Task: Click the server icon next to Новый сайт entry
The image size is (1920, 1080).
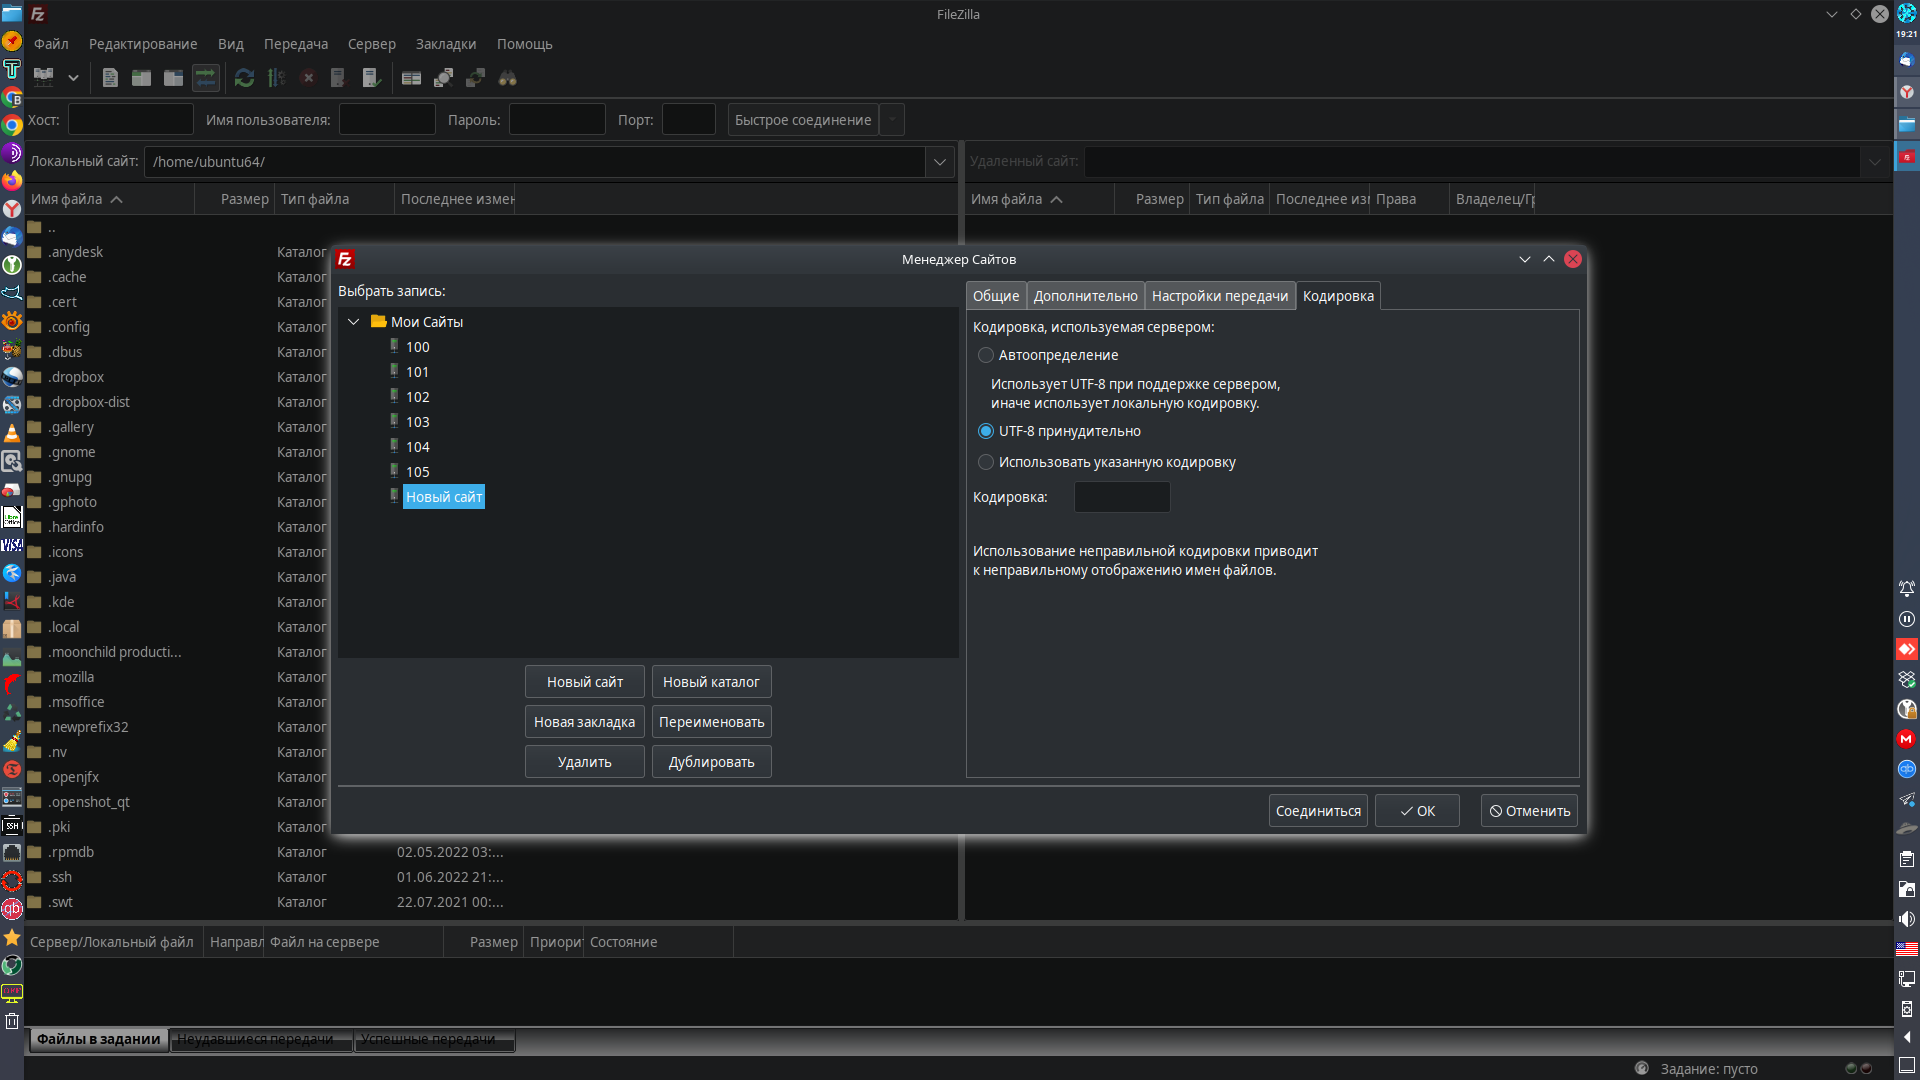Action: pos(394,496)
